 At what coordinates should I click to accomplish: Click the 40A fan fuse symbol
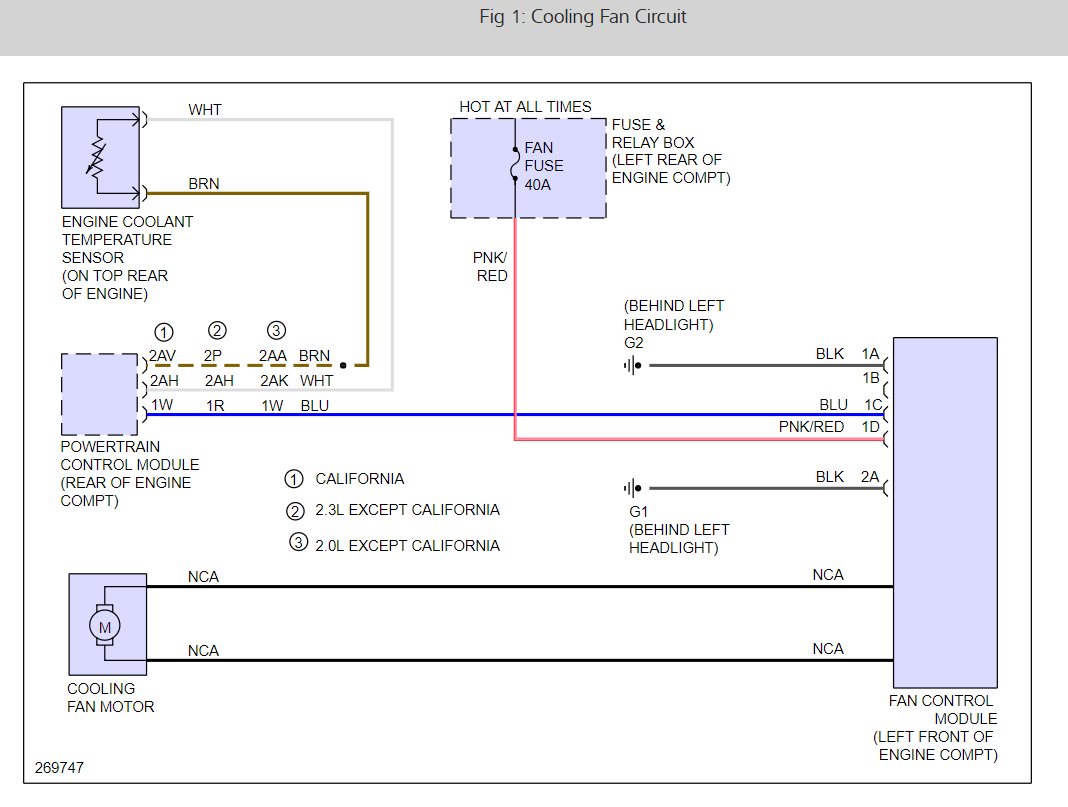[514, 165]
